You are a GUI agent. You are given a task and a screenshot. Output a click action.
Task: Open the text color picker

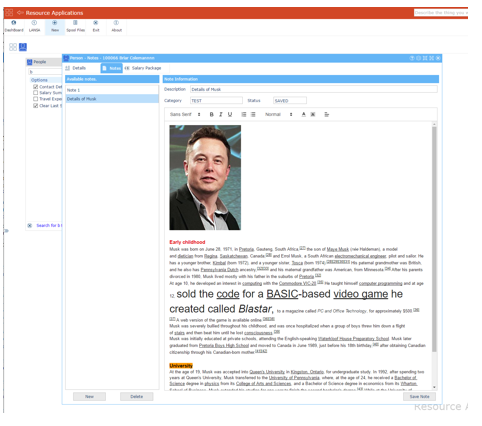(x=303, y=114)
